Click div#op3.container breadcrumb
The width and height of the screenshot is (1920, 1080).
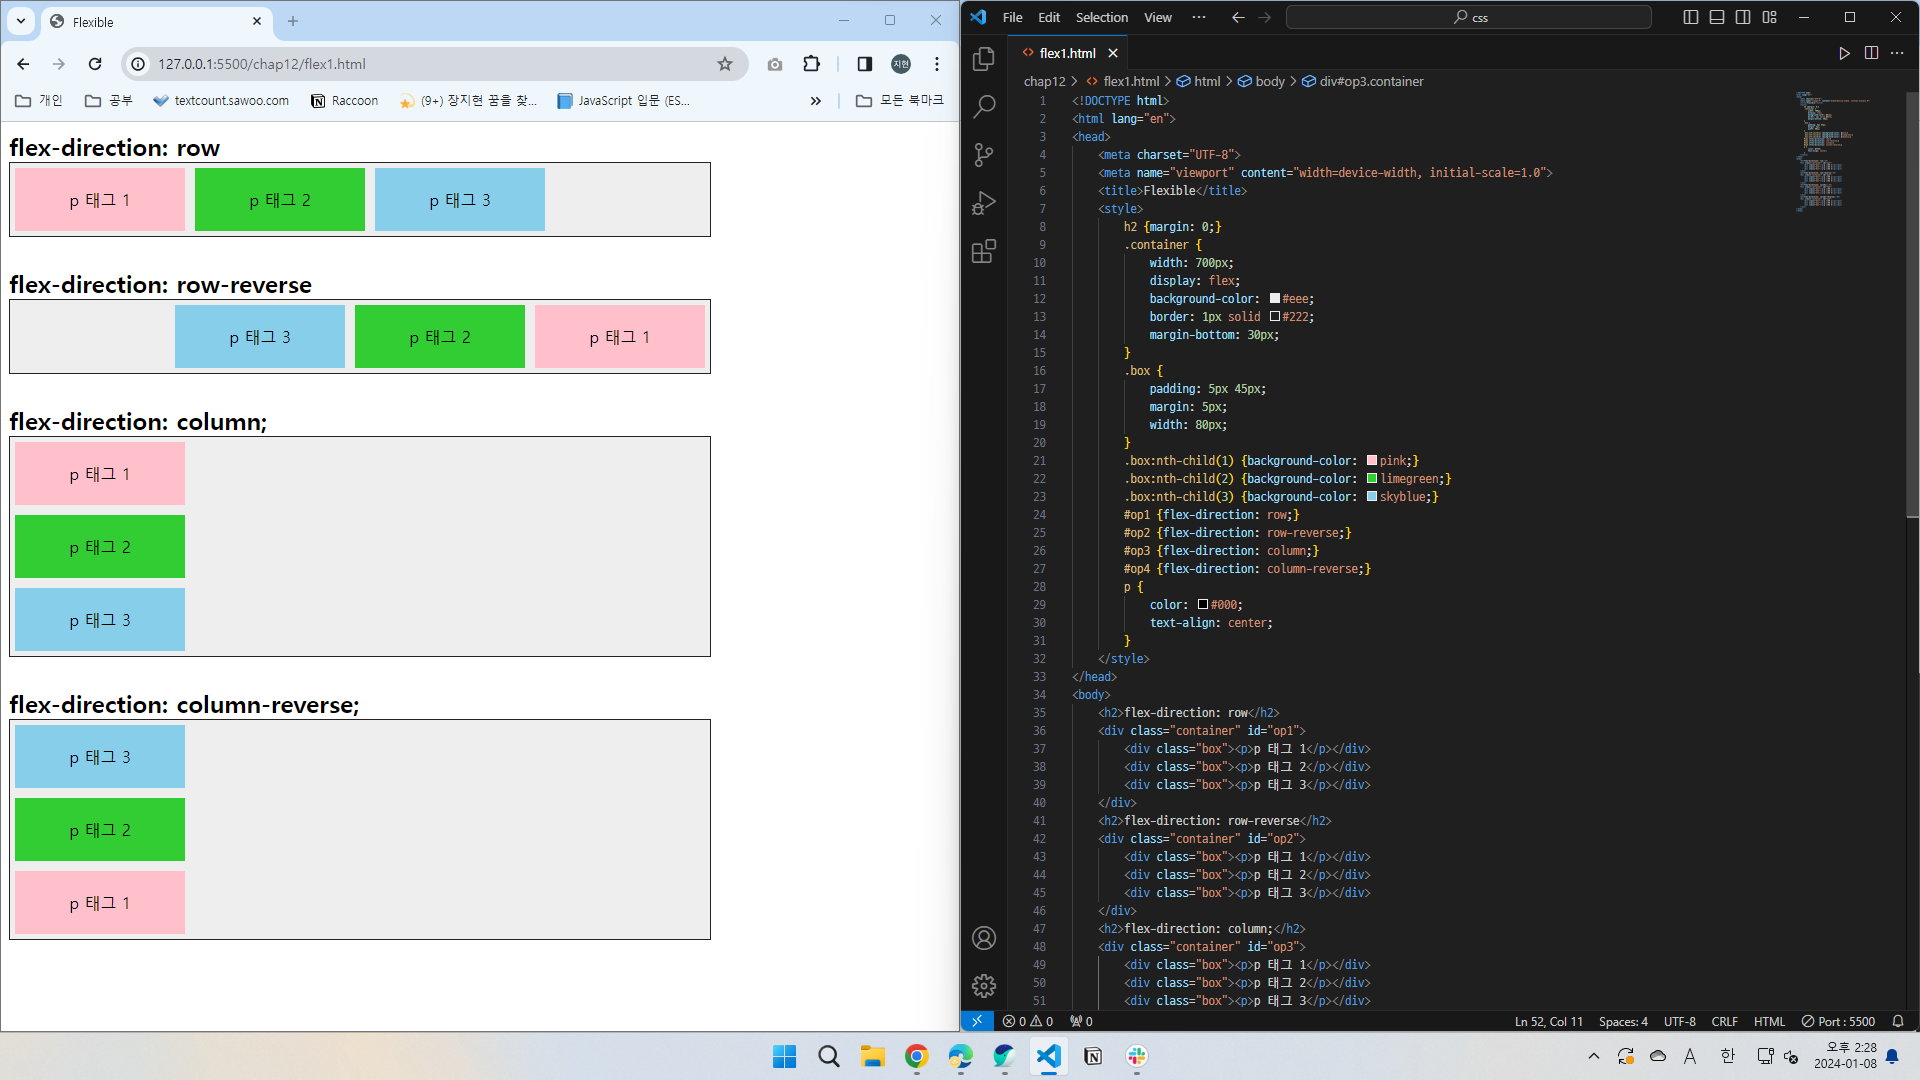pos(1371,81)
